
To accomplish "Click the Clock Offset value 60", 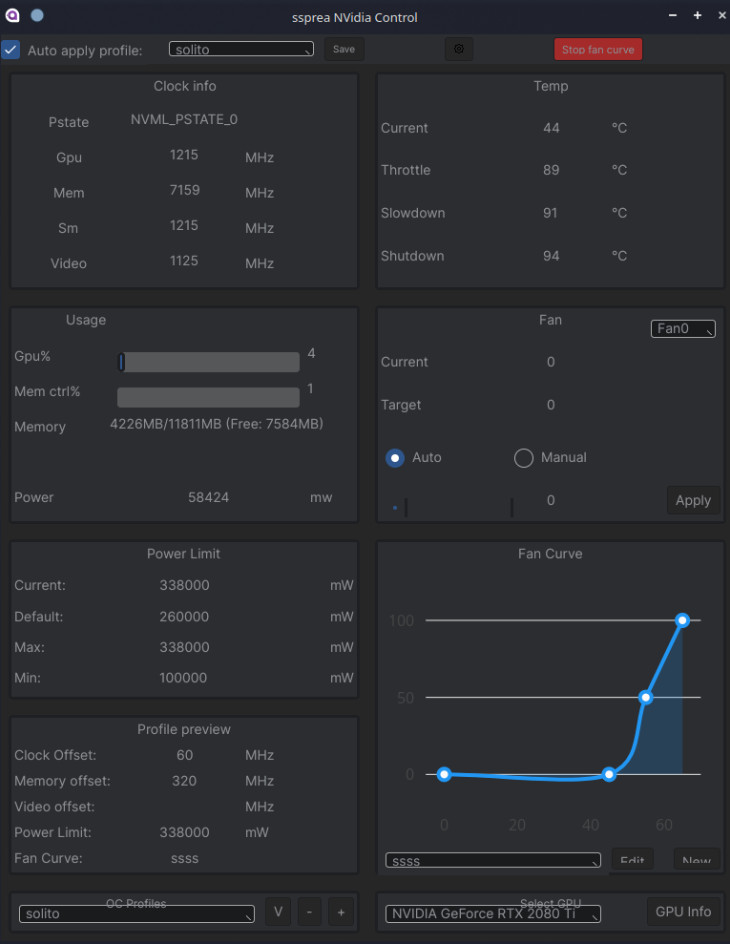I will coord(184,755).
